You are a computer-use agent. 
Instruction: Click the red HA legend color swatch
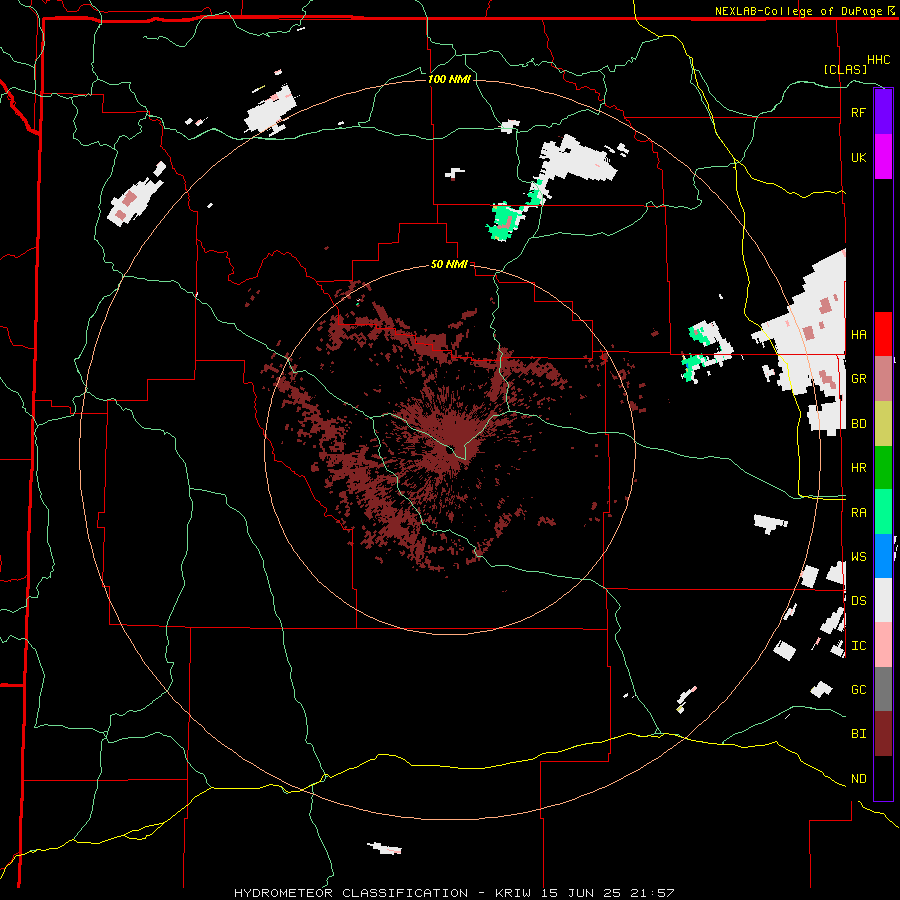[883, 334]
